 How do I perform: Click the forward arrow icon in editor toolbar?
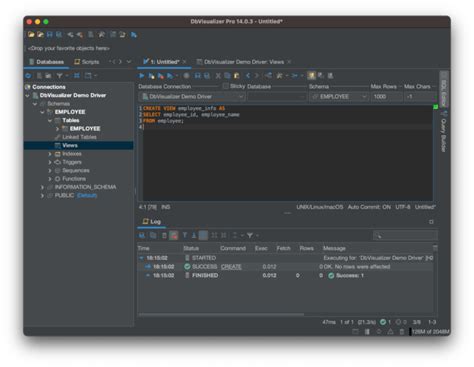tap(257, 76)
